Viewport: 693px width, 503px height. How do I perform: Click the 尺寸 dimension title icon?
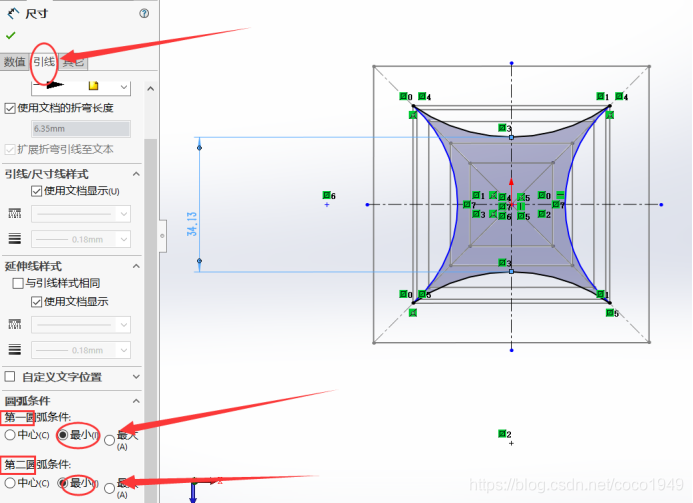coord(13,13)
